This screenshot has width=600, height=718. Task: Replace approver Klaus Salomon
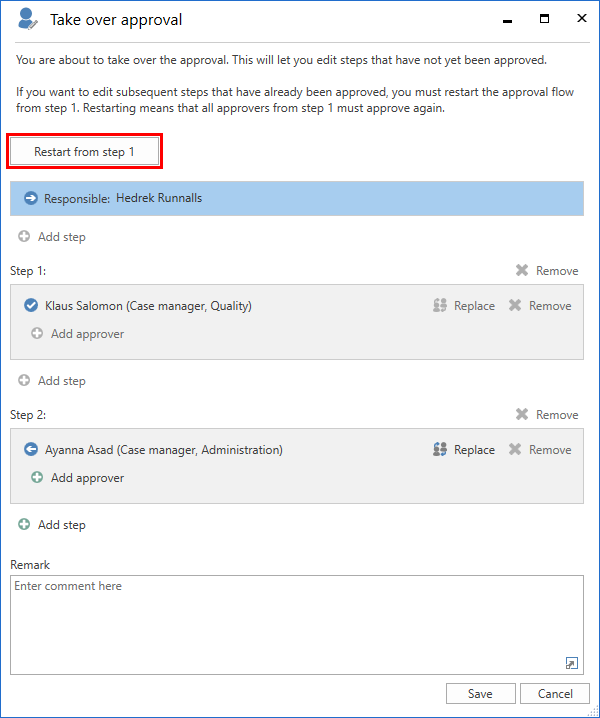[464, 306]
